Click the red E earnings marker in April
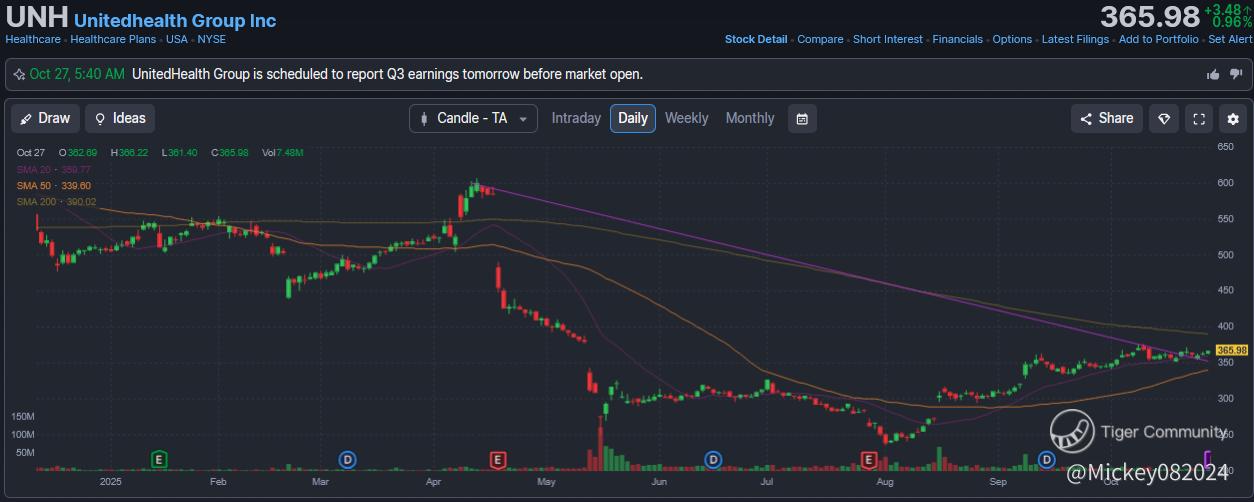Screen dimensions: 1254x502 click(x=496, y=459)
